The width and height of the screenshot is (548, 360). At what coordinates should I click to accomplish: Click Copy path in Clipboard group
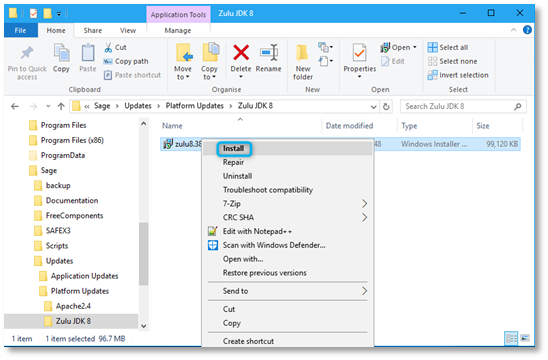[126, 62]
